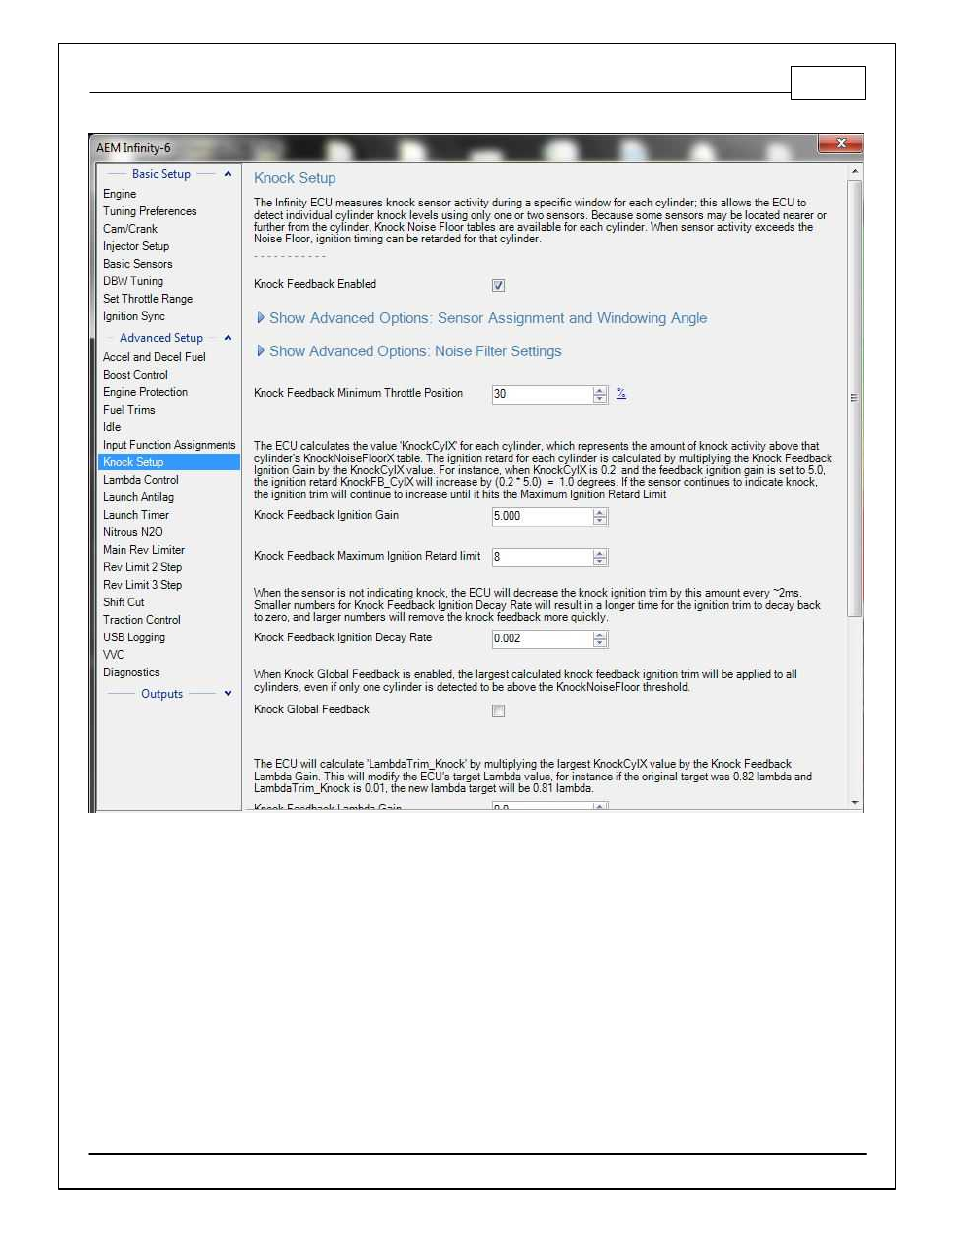
Task: Select USB Logging in the sidebar
Action: tap(134, 637)
